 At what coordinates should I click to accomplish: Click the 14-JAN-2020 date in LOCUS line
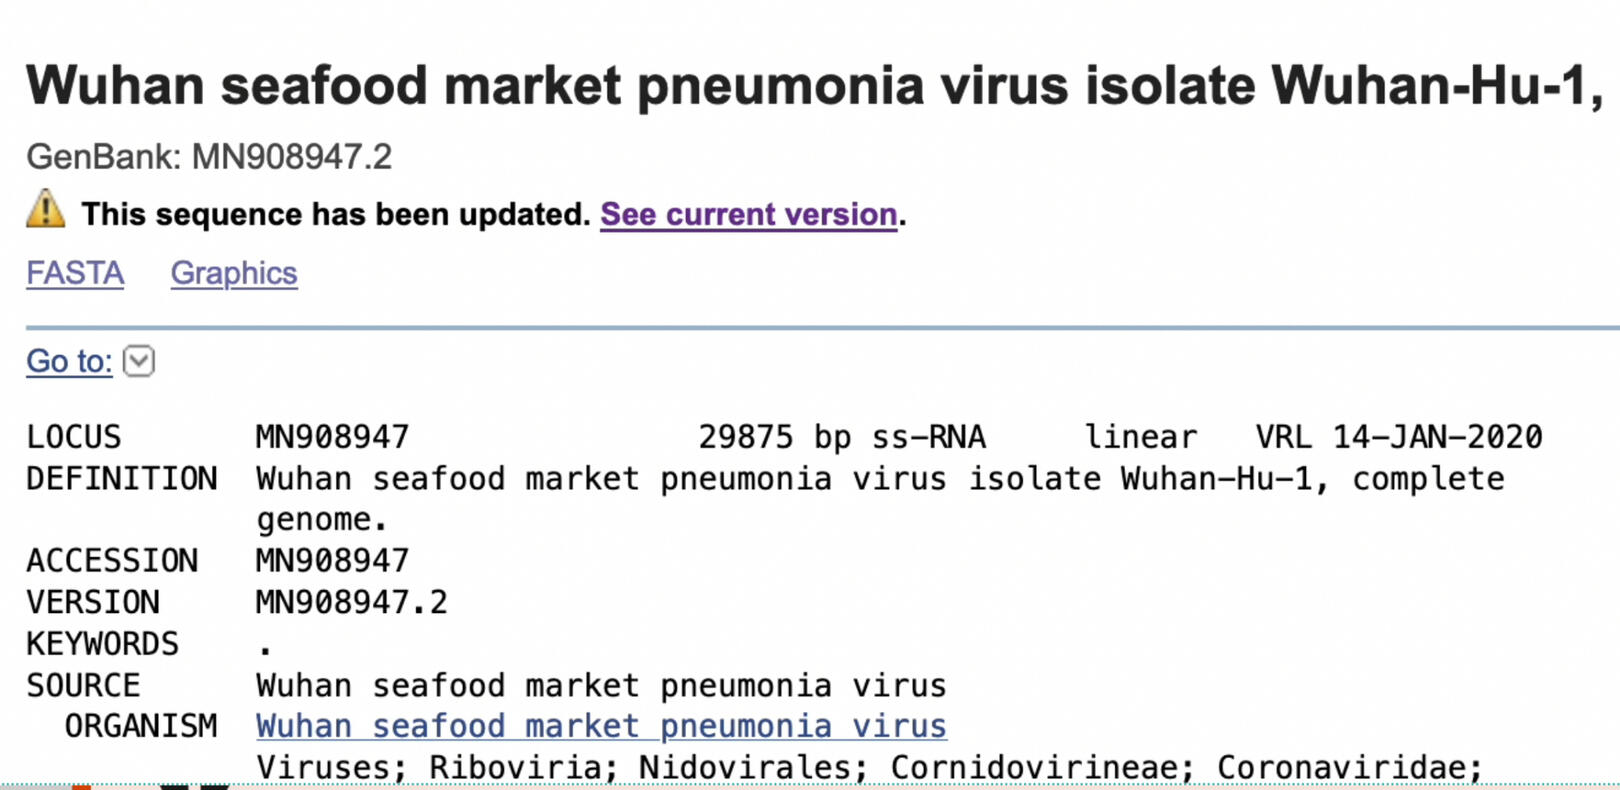coord(1437,437)
